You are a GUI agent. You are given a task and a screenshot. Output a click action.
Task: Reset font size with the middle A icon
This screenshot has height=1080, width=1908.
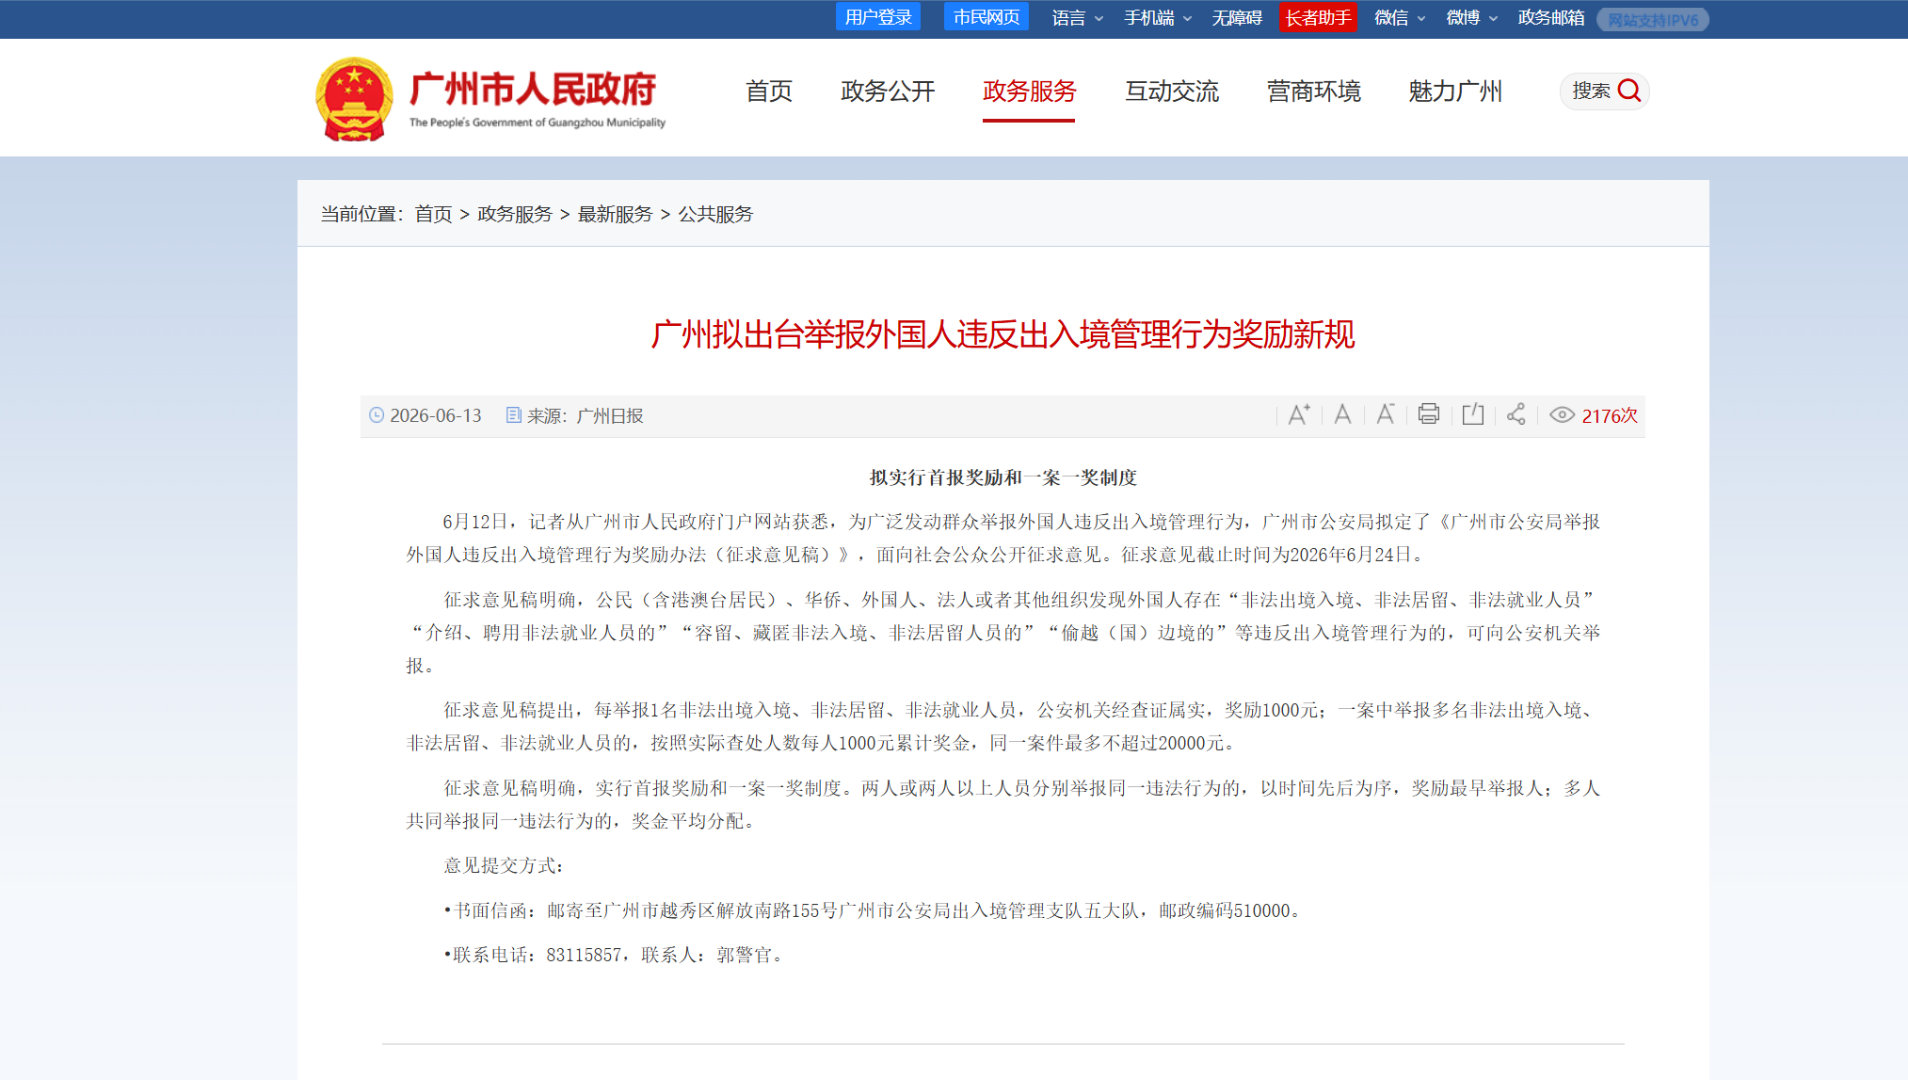pyautogui.click(x=1343, y=415)
